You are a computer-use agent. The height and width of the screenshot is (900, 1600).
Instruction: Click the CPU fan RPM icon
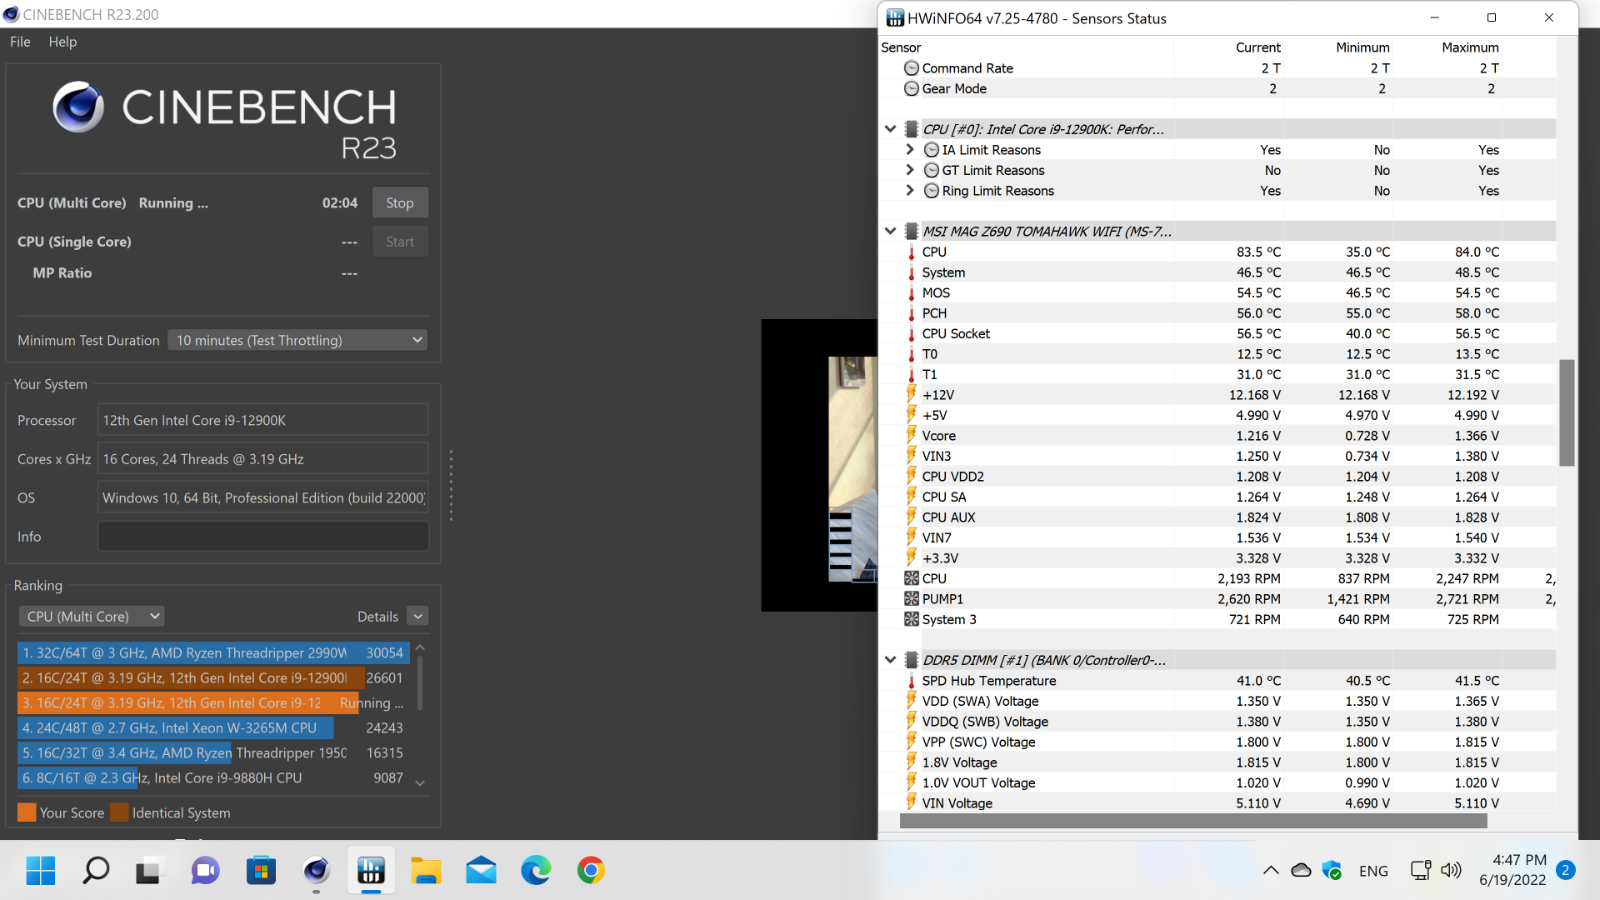click(x=911, y=578)
